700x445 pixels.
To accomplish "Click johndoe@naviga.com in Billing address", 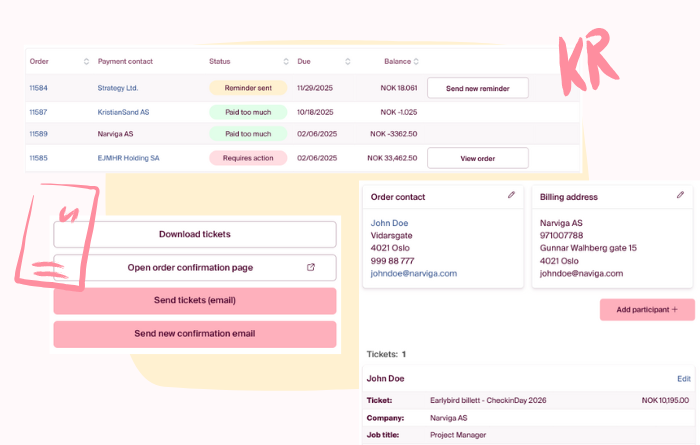I will coord(581,274).
